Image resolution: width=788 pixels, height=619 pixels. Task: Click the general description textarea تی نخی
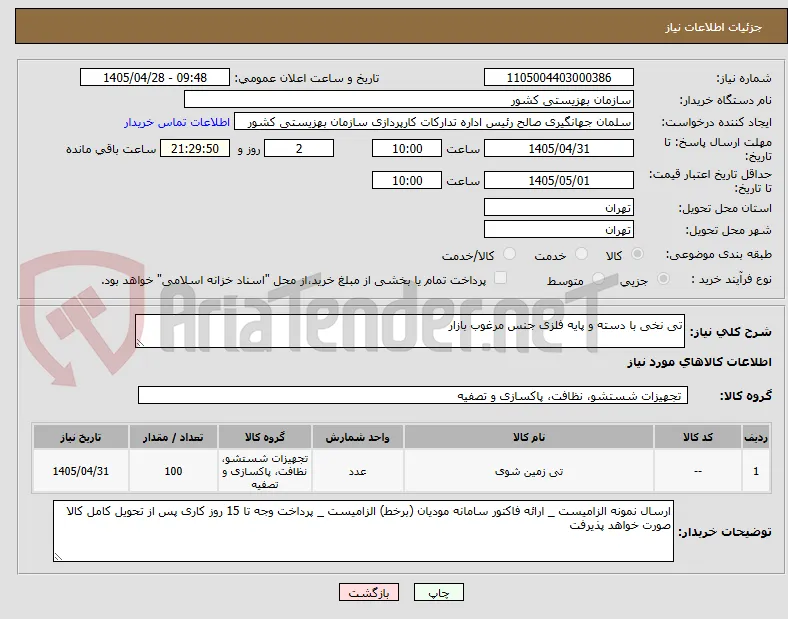410,331
